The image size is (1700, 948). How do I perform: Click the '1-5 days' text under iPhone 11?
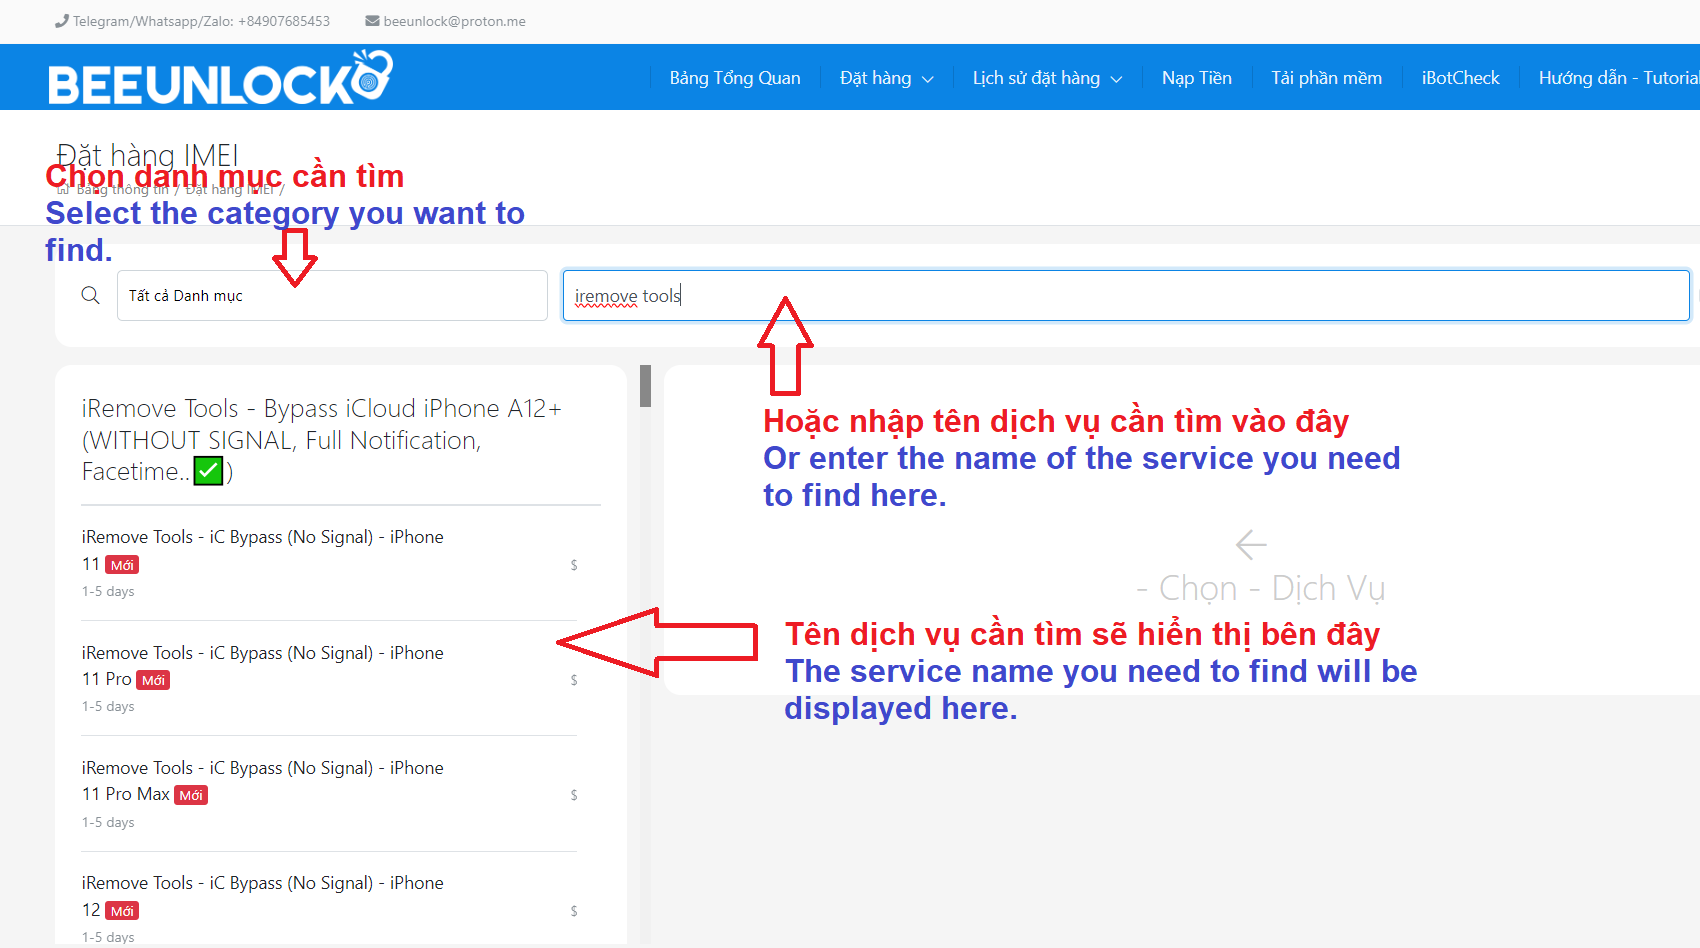[x=108, y=591]
